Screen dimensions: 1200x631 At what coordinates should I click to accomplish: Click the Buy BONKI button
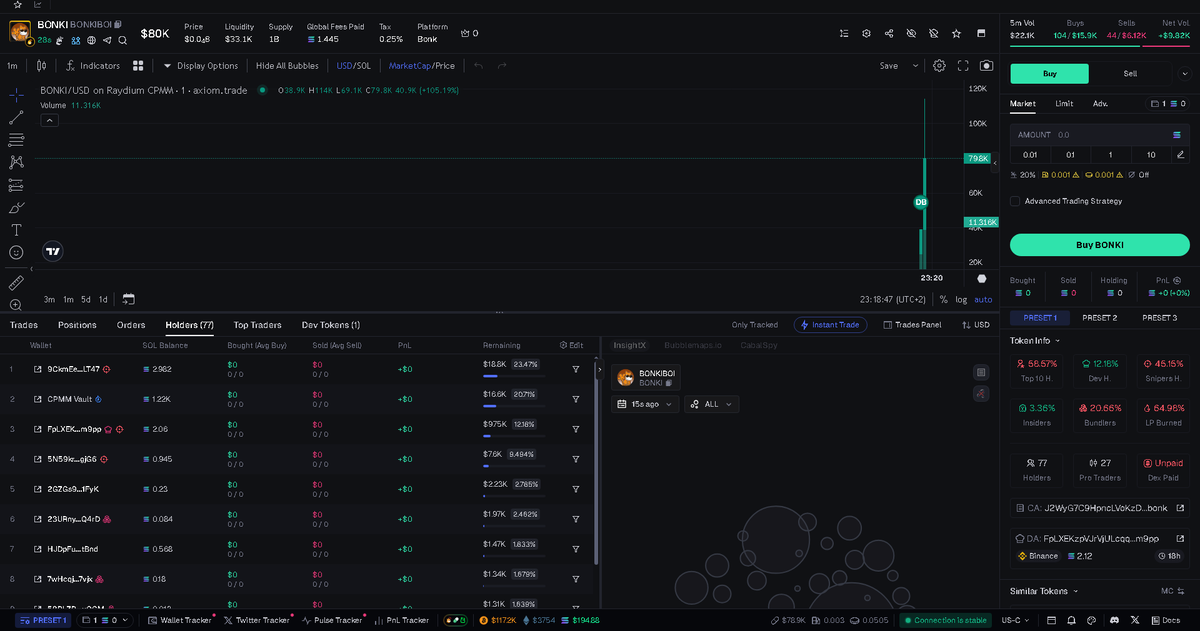click(1099, 244)
